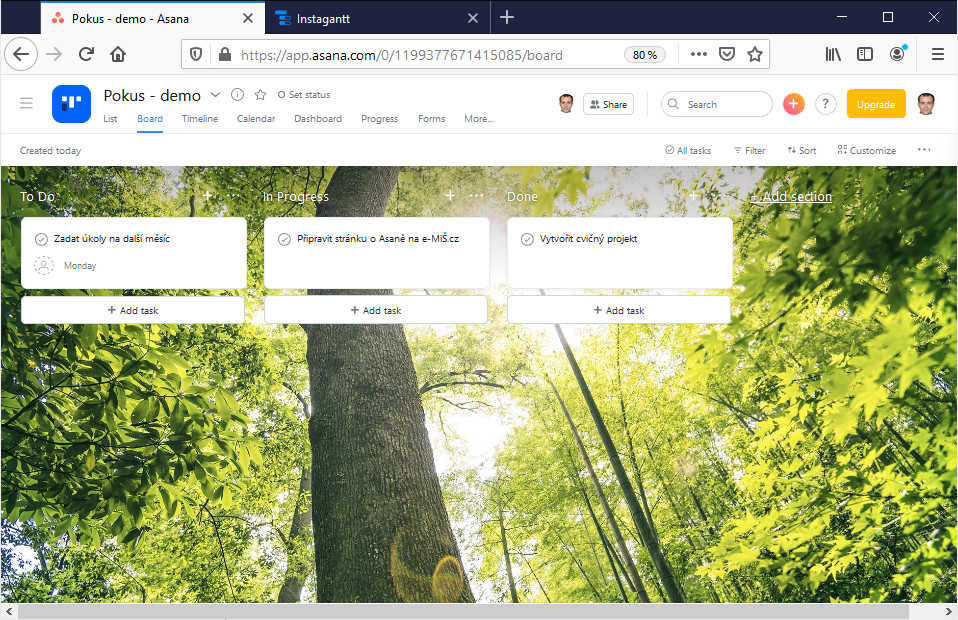The image size is (958, 620).
Task: Click the horizontal scrollbar right arrow
Action: coord(950,611)
